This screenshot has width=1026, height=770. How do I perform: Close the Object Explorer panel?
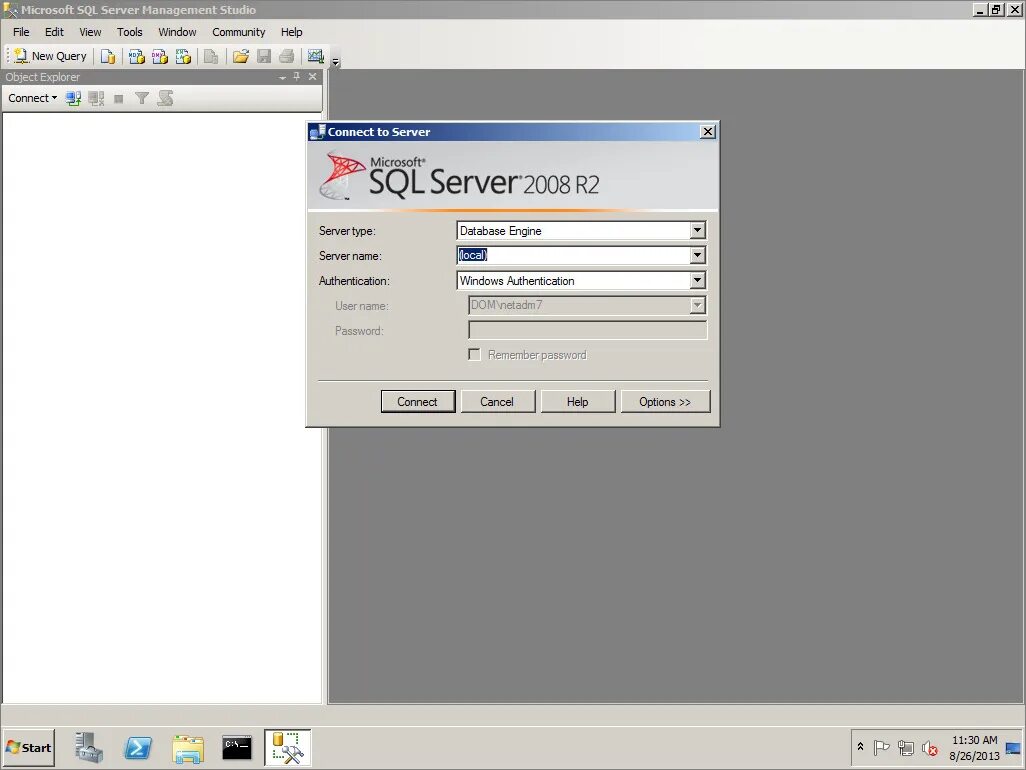(x=312, y=77)
